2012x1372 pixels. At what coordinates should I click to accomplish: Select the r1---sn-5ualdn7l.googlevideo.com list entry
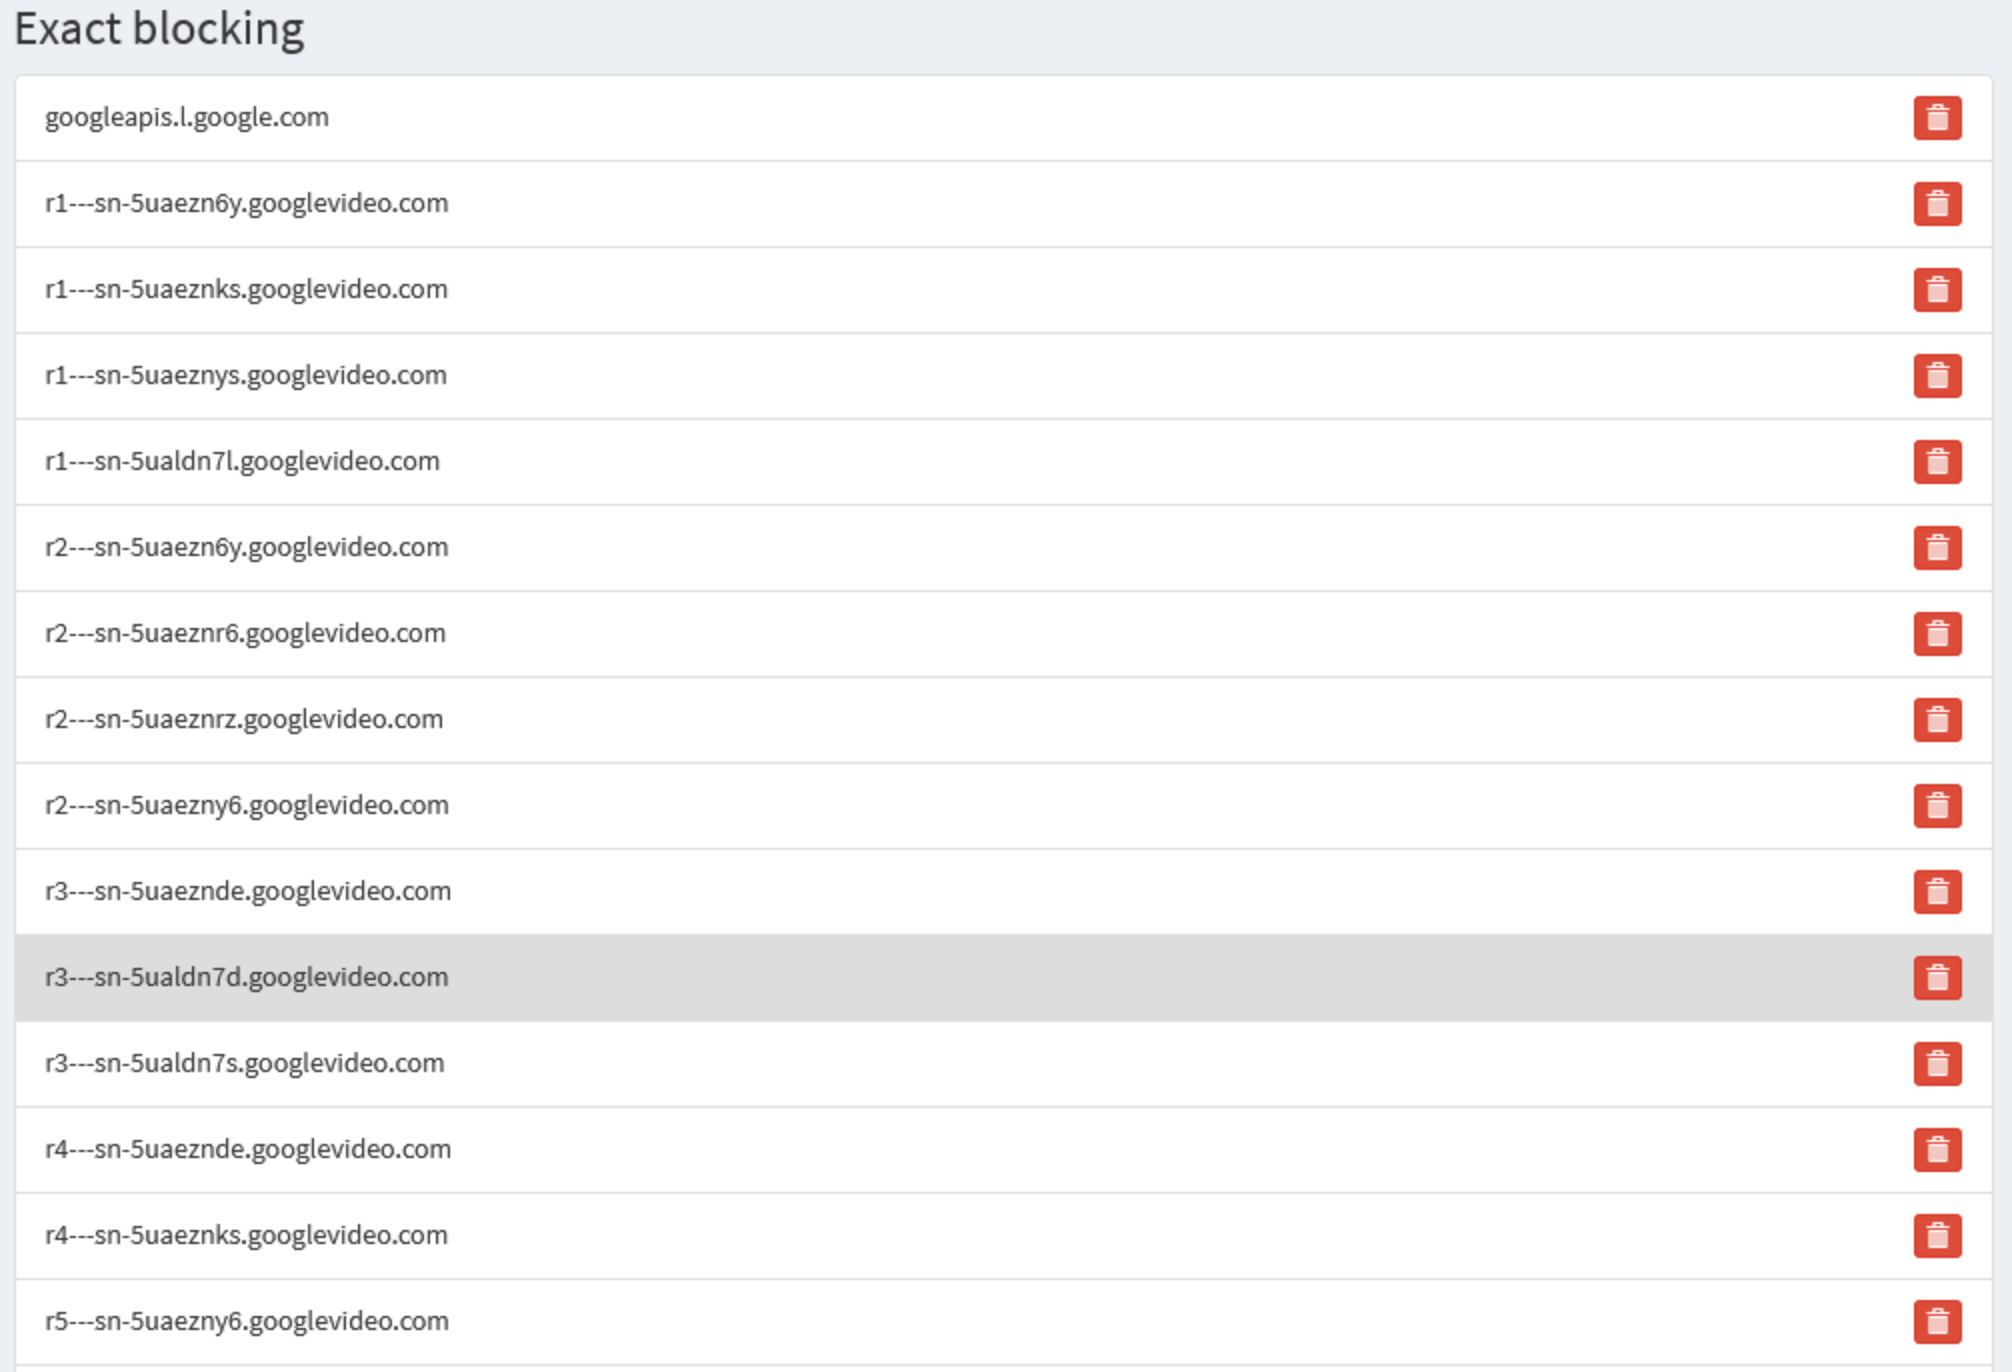[x=242, y=462]
